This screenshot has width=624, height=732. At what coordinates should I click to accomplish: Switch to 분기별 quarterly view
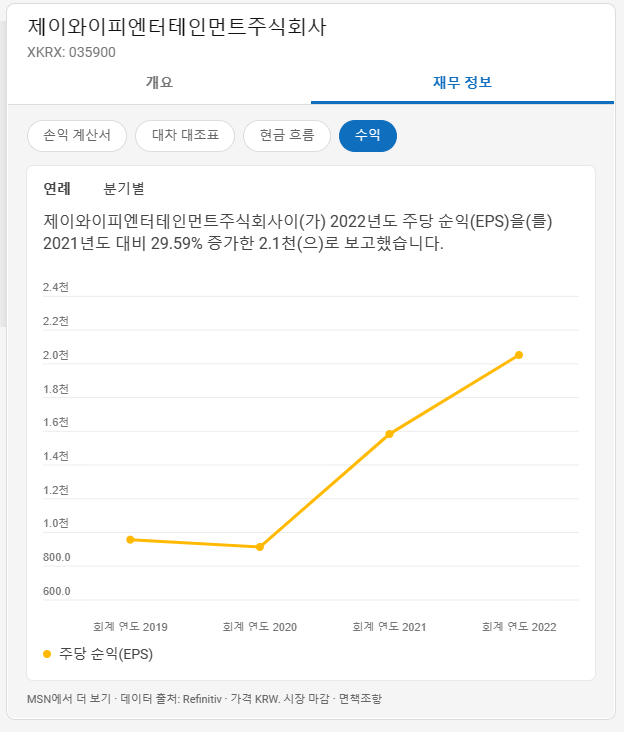[x=124, y=189]
